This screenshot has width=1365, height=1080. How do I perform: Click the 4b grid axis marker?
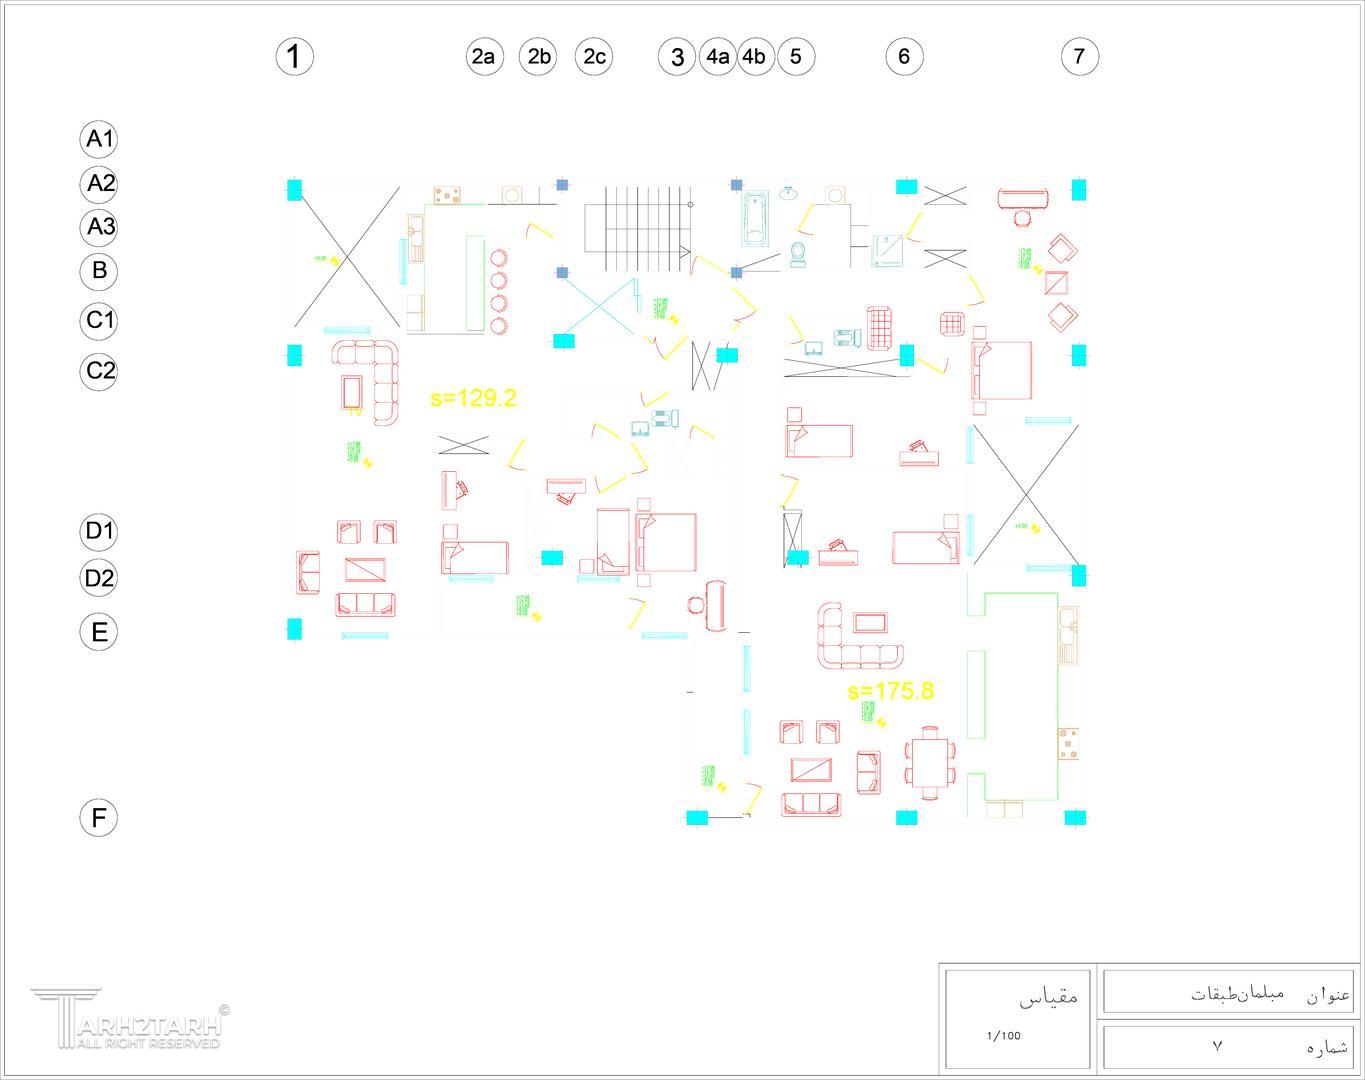tap(755, 56)
